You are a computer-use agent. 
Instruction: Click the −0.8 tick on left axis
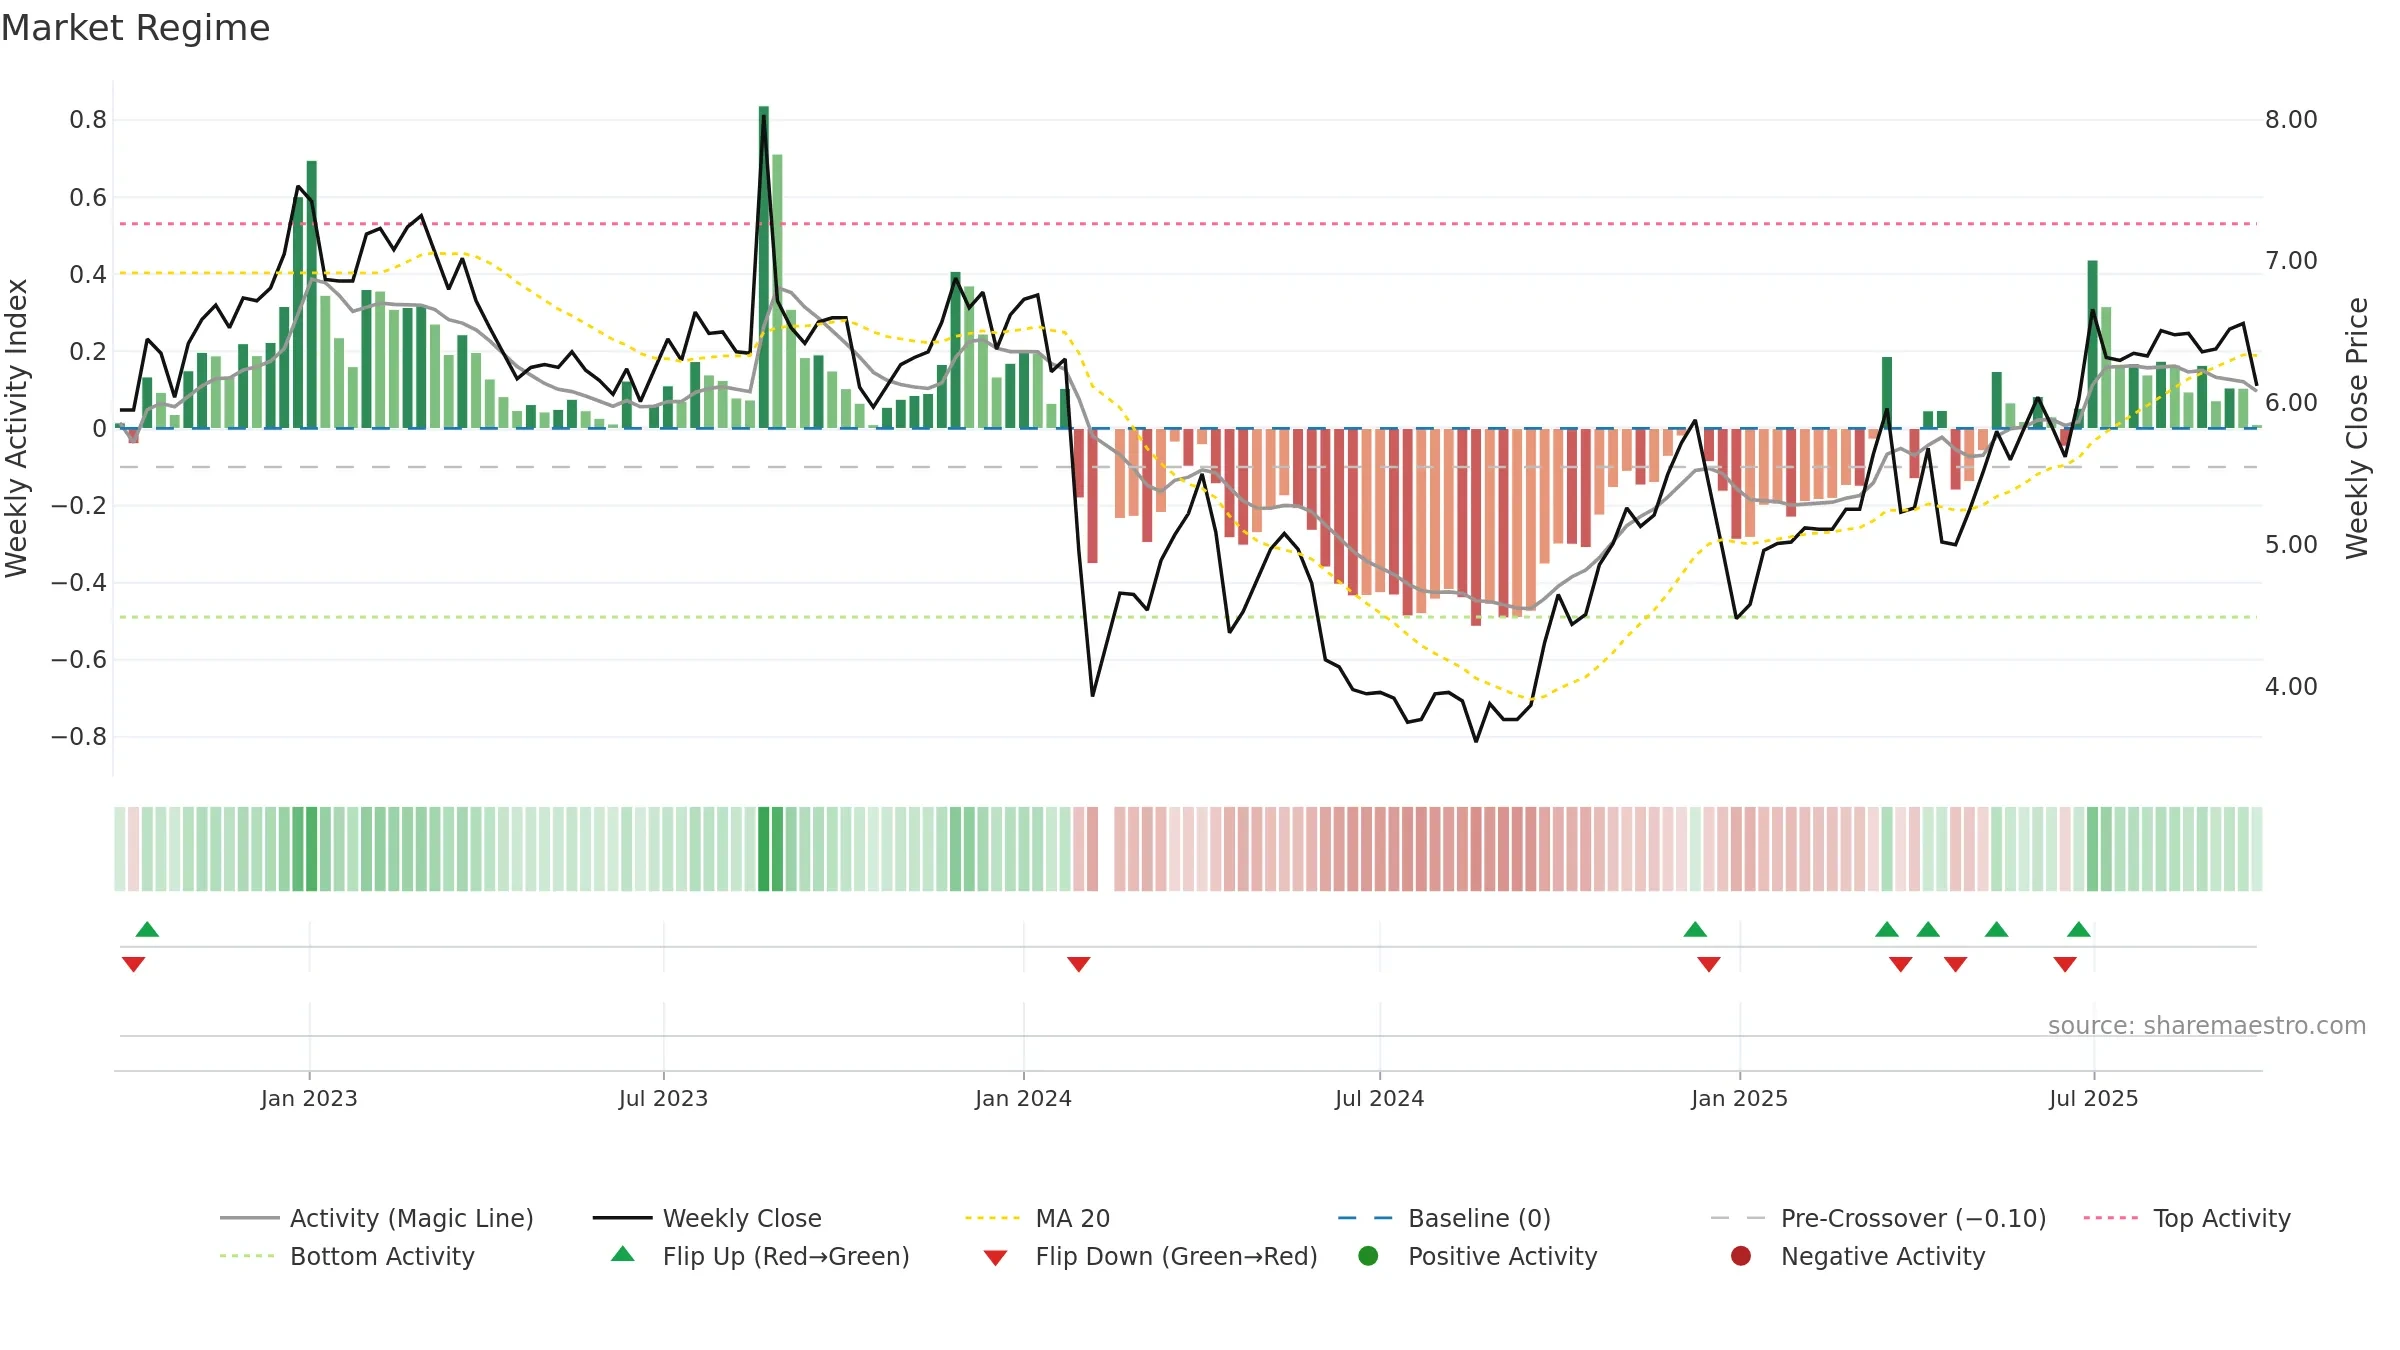79,737
